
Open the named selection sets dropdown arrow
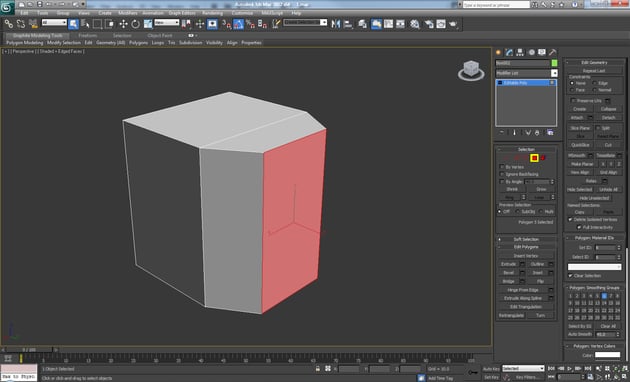tap(323, 22)
